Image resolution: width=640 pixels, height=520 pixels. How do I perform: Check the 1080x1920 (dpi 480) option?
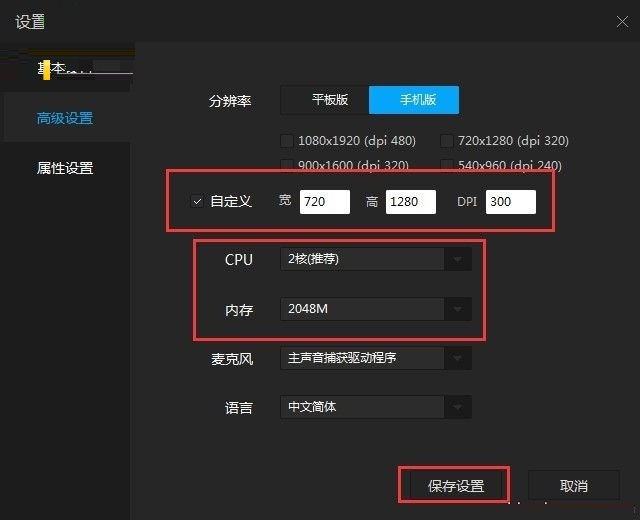pyautogui.click(x=287, y=141)
